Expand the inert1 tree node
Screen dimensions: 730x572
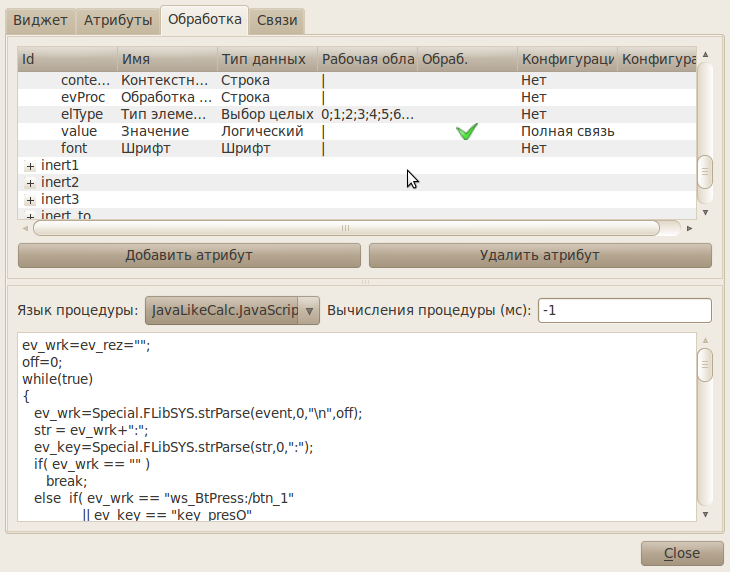tap(30, 165)
